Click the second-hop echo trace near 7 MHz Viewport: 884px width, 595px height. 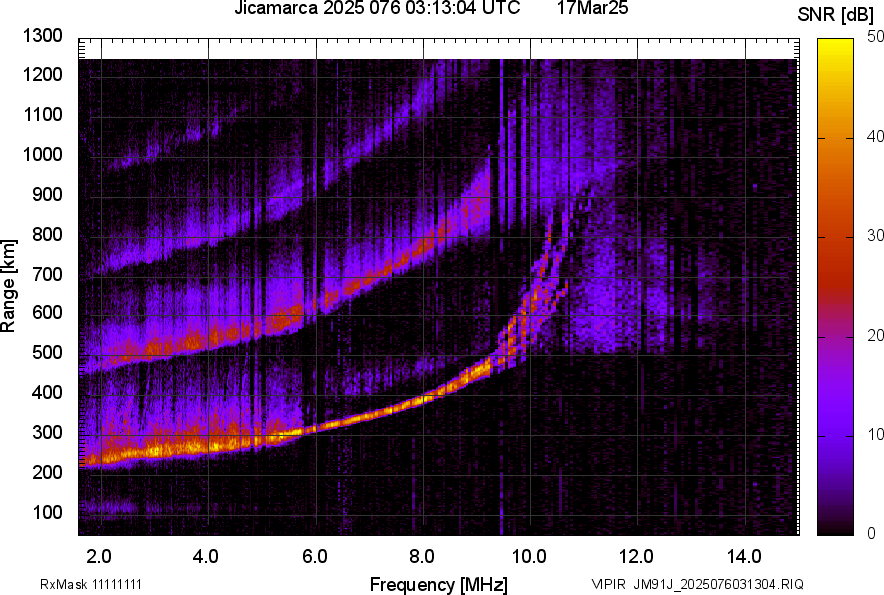point(369,279)
